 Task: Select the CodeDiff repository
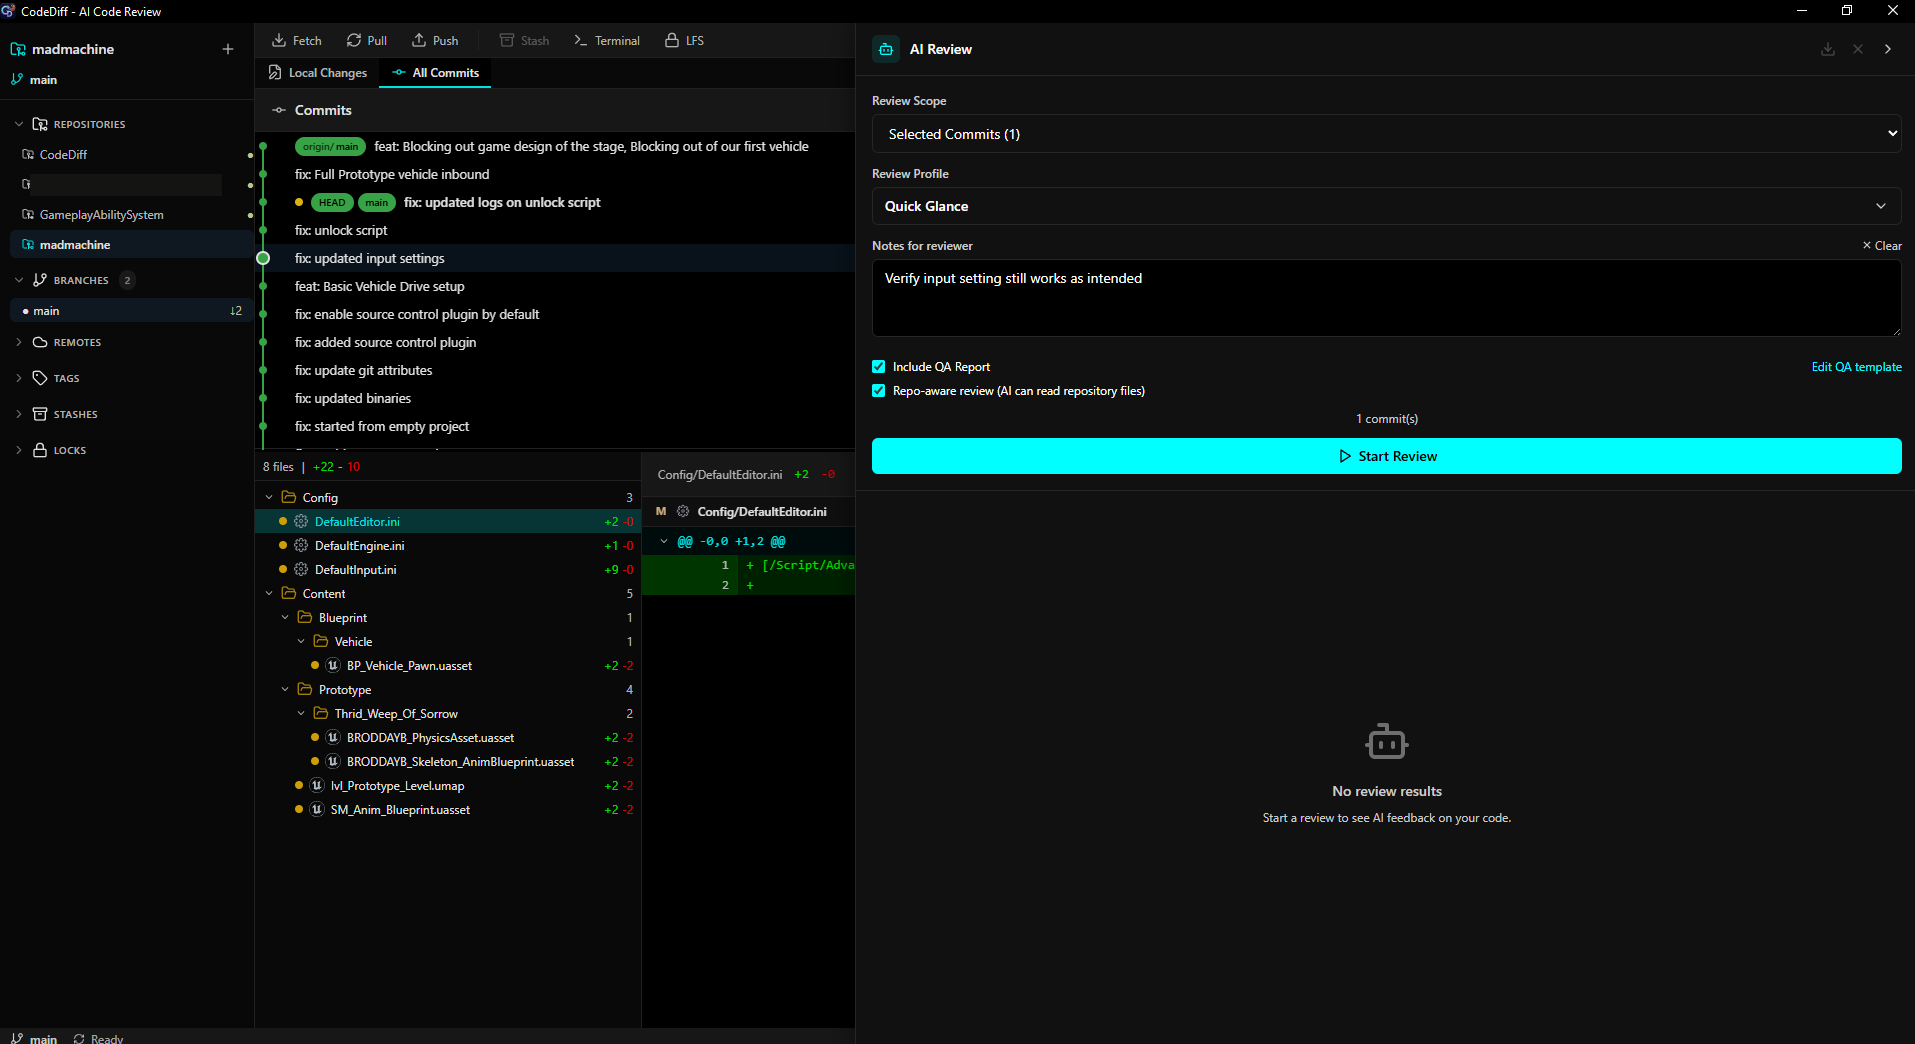131,155
